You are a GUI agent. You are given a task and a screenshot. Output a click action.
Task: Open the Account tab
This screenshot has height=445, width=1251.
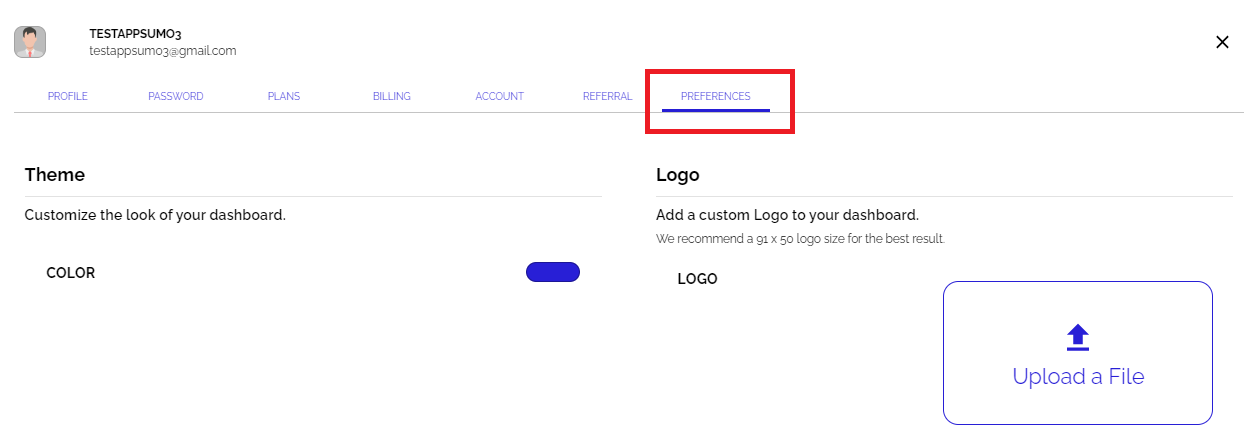(x=500, y=97)
